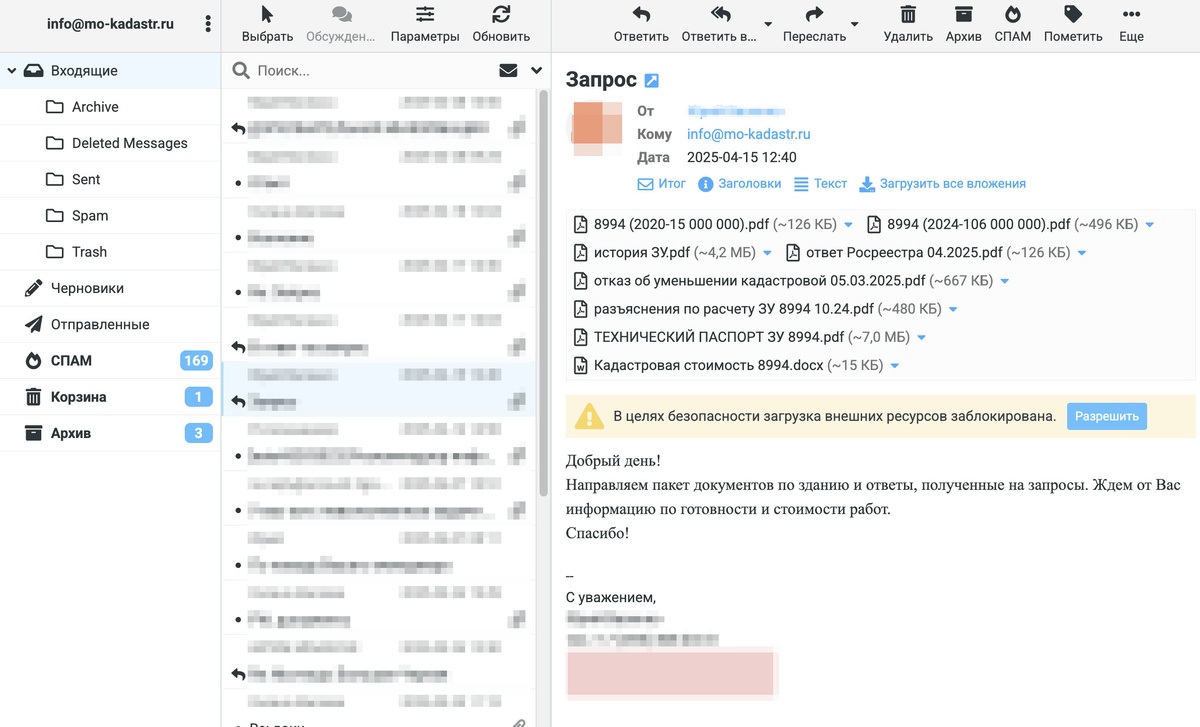
Task: Open the Trash subfolder
Action: coord(110,252)
